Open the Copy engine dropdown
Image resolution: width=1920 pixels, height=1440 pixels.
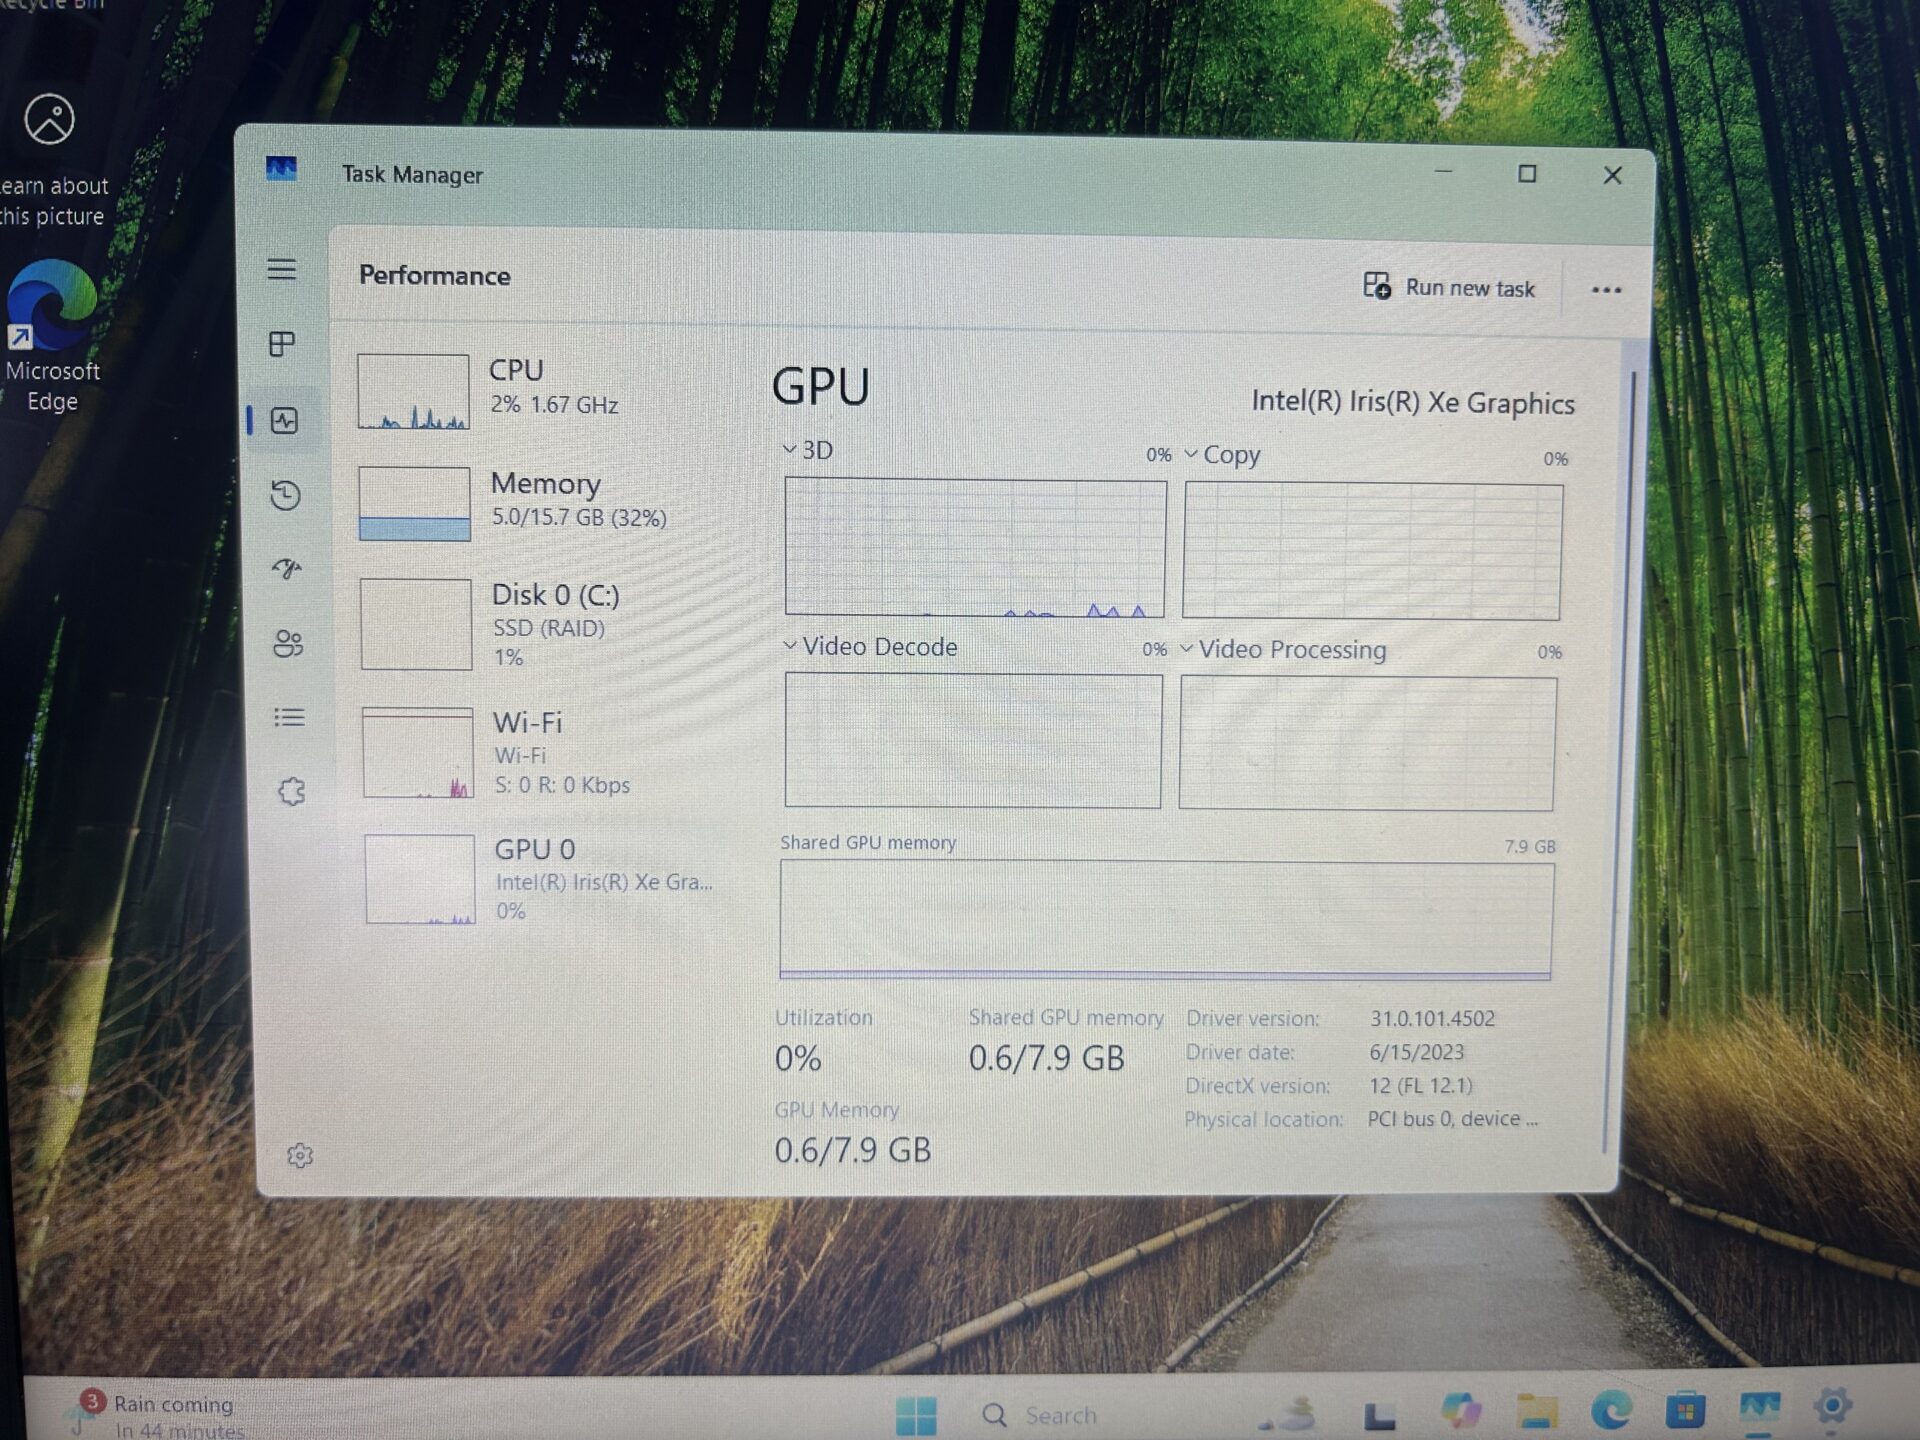1222,455
